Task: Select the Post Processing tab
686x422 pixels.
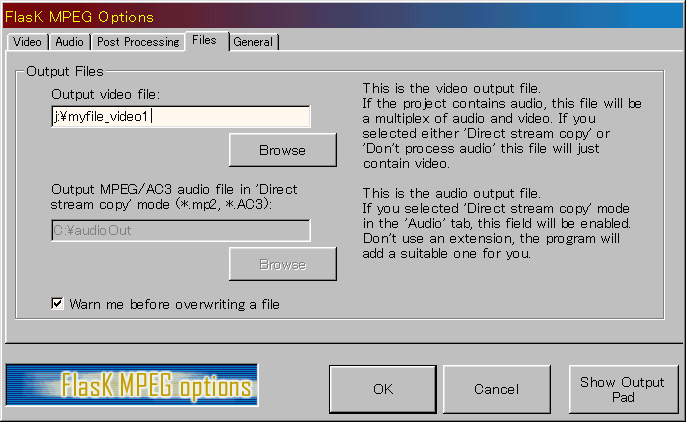Action: tap(138, 42)
